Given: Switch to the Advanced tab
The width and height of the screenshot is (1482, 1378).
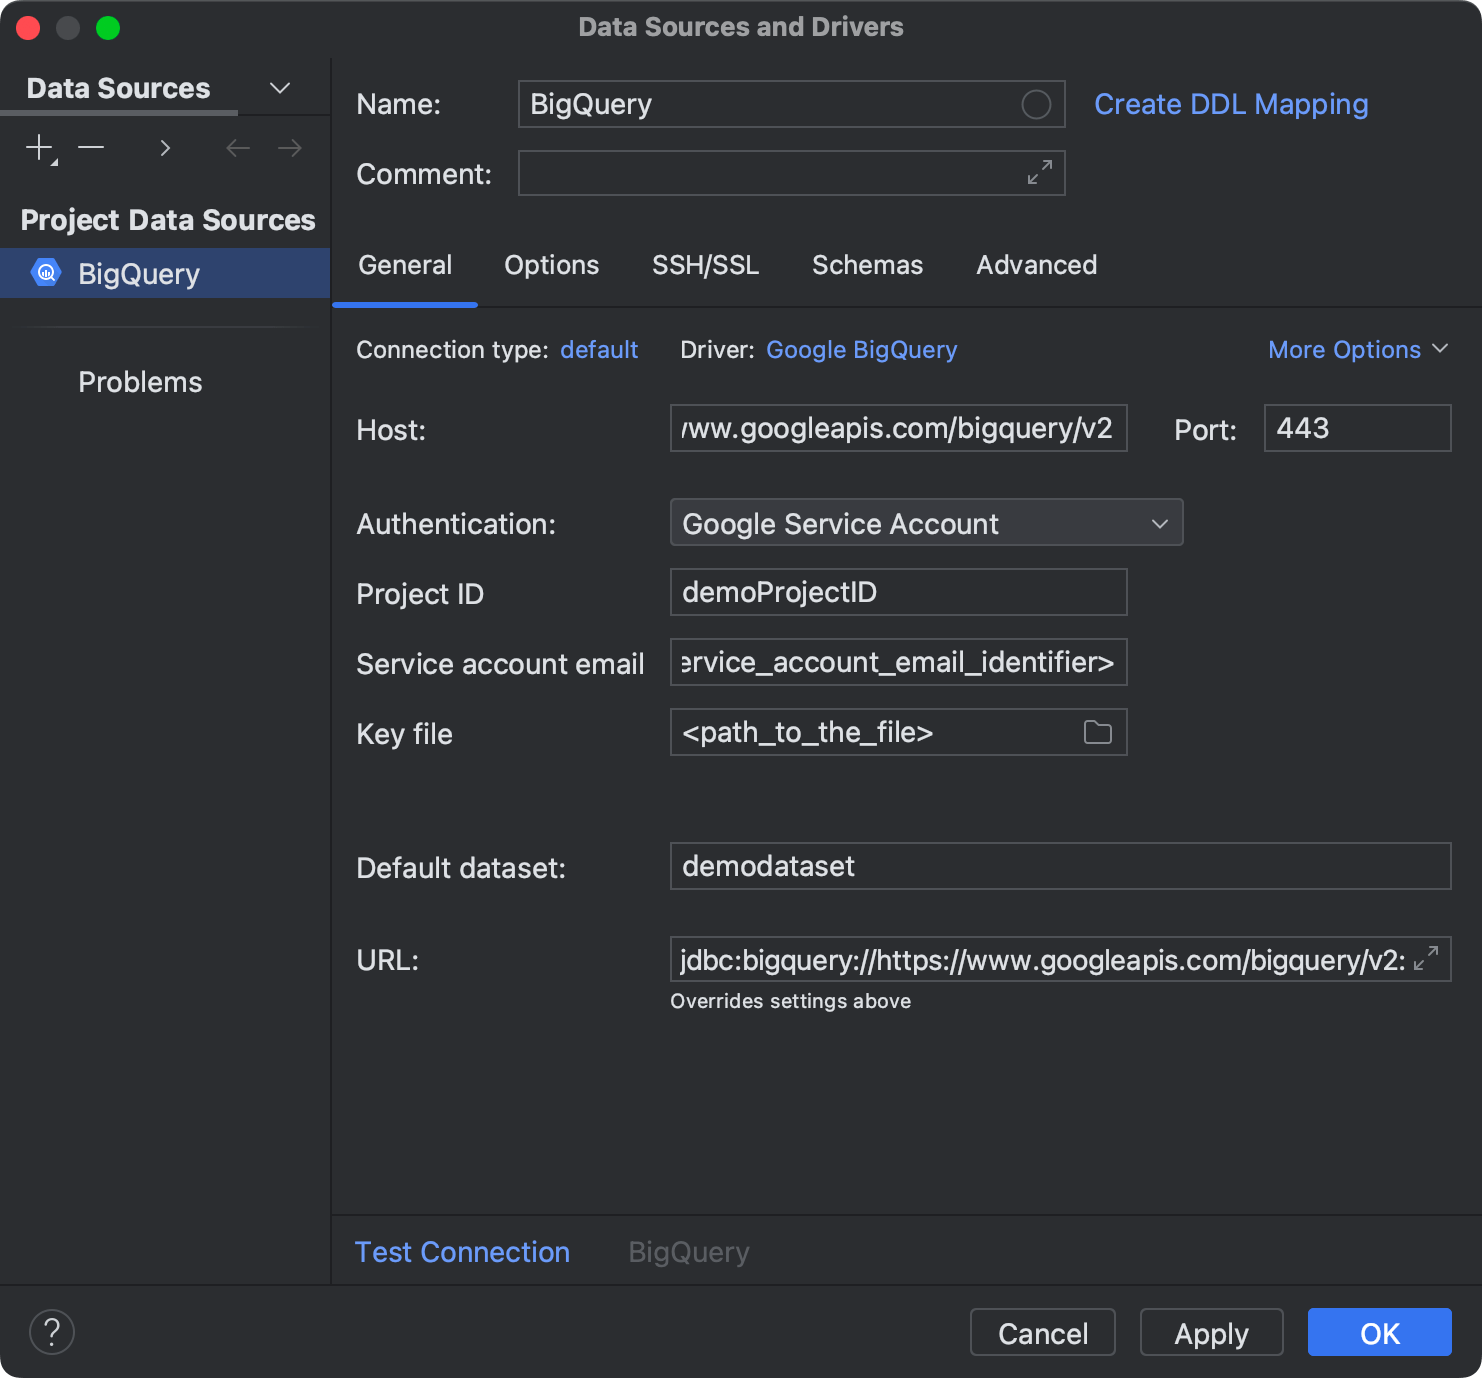Looking at the screenshot, I should [1036, 265].
